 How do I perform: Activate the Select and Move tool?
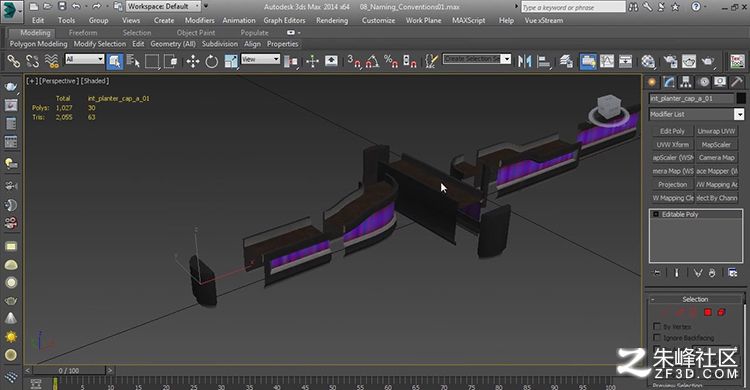coord(193,61)
